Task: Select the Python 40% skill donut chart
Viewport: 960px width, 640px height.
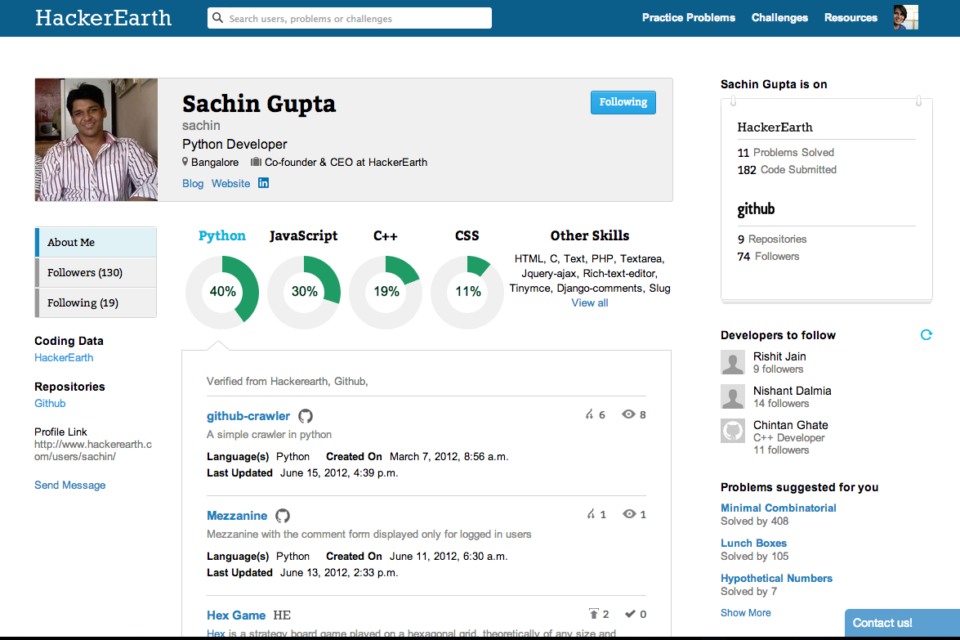Action: pyautogui.click(x=222, y=291)
